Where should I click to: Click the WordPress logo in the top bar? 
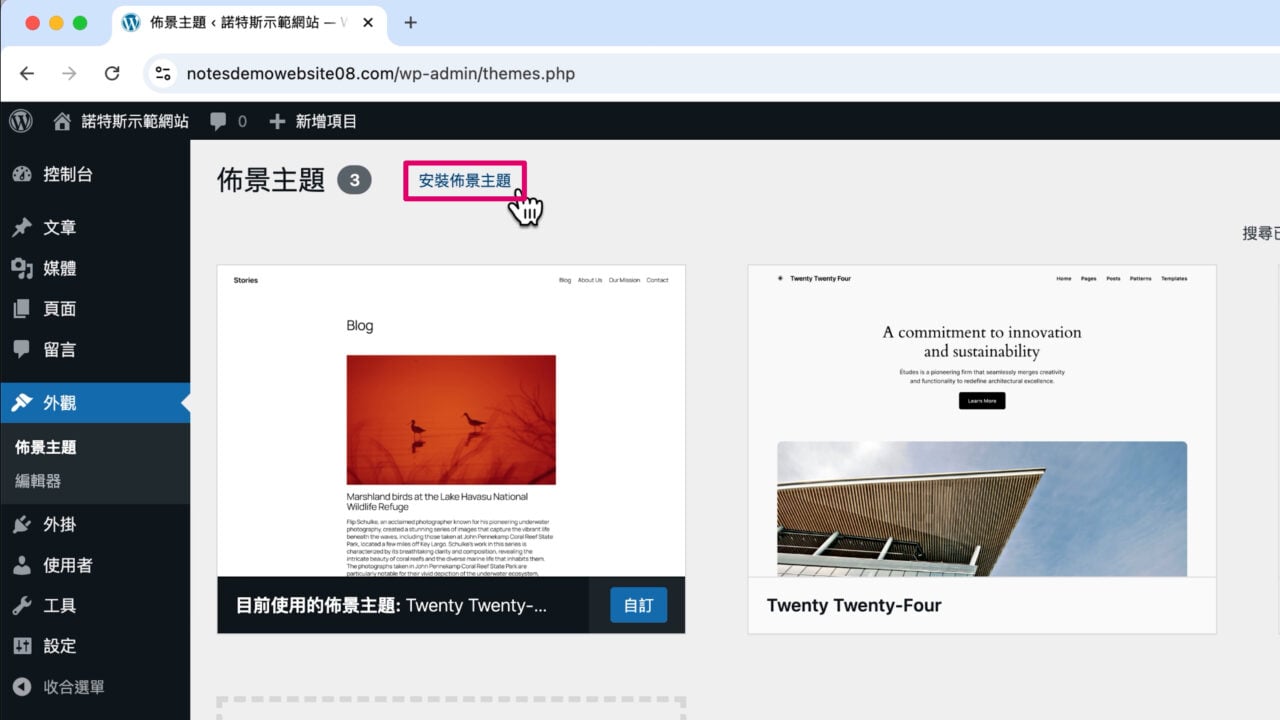[21, 121]
